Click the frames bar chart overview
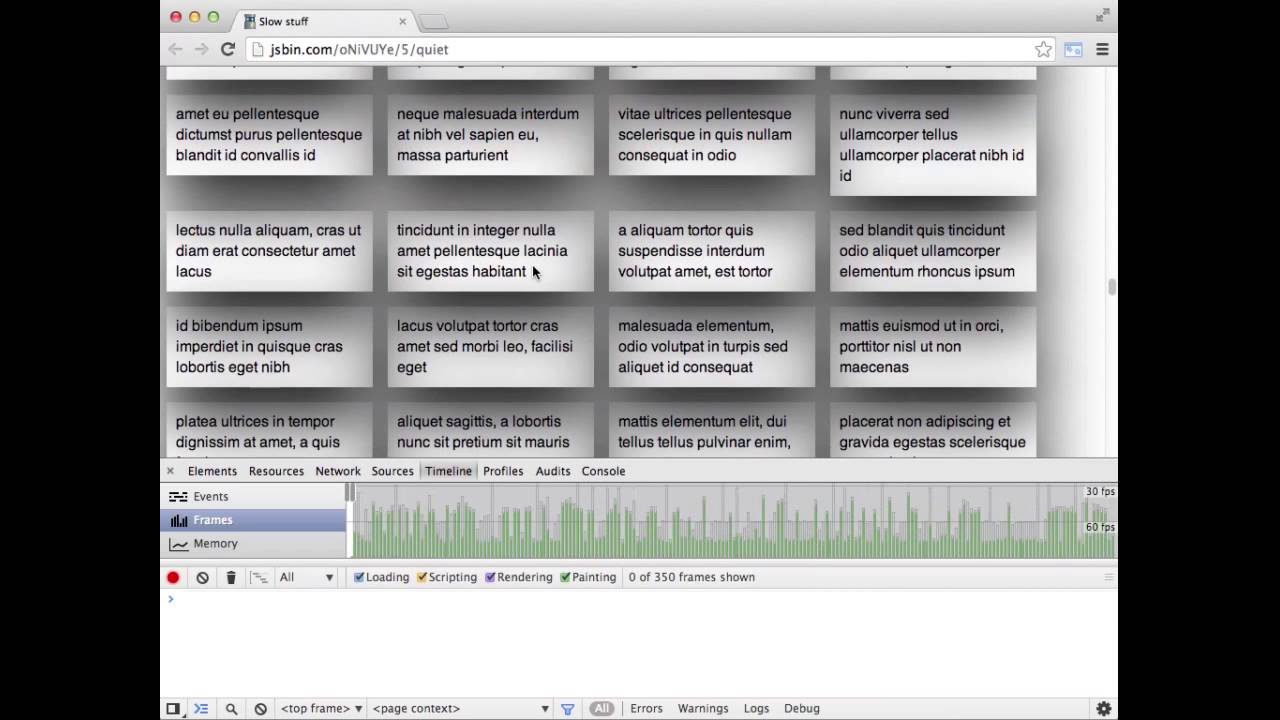The height and width of the screenshot is (720, 1280). [x=733, y=520]
